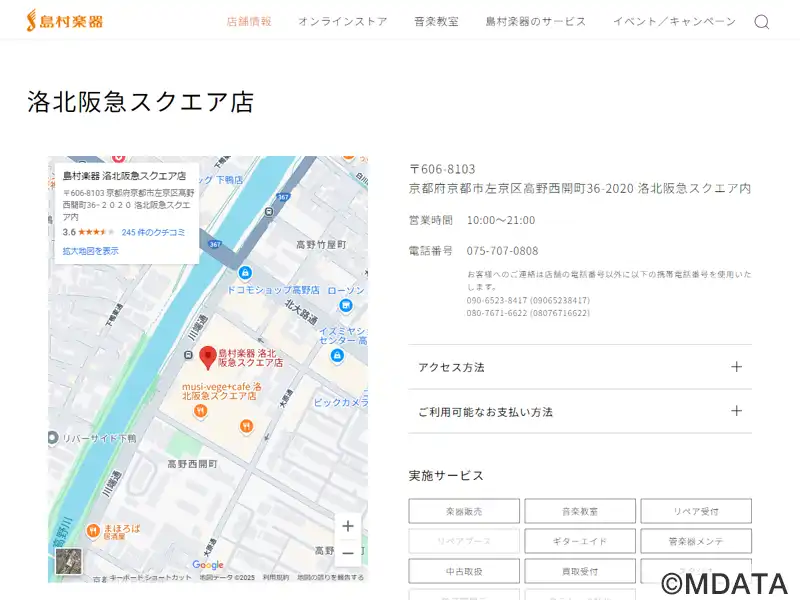800x600 pixels.
Task: Click the phone number 075-707-0808
Action: [502, 251]
